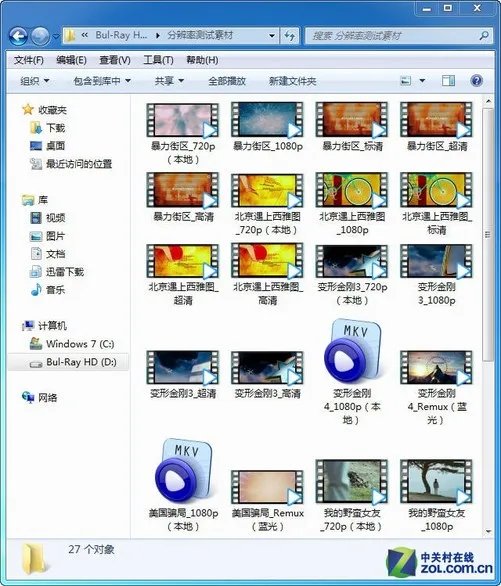Viewport: 501px width, 586px height.
Task: Open the view options dropdown arrow
Action: (x=422, y=81)
